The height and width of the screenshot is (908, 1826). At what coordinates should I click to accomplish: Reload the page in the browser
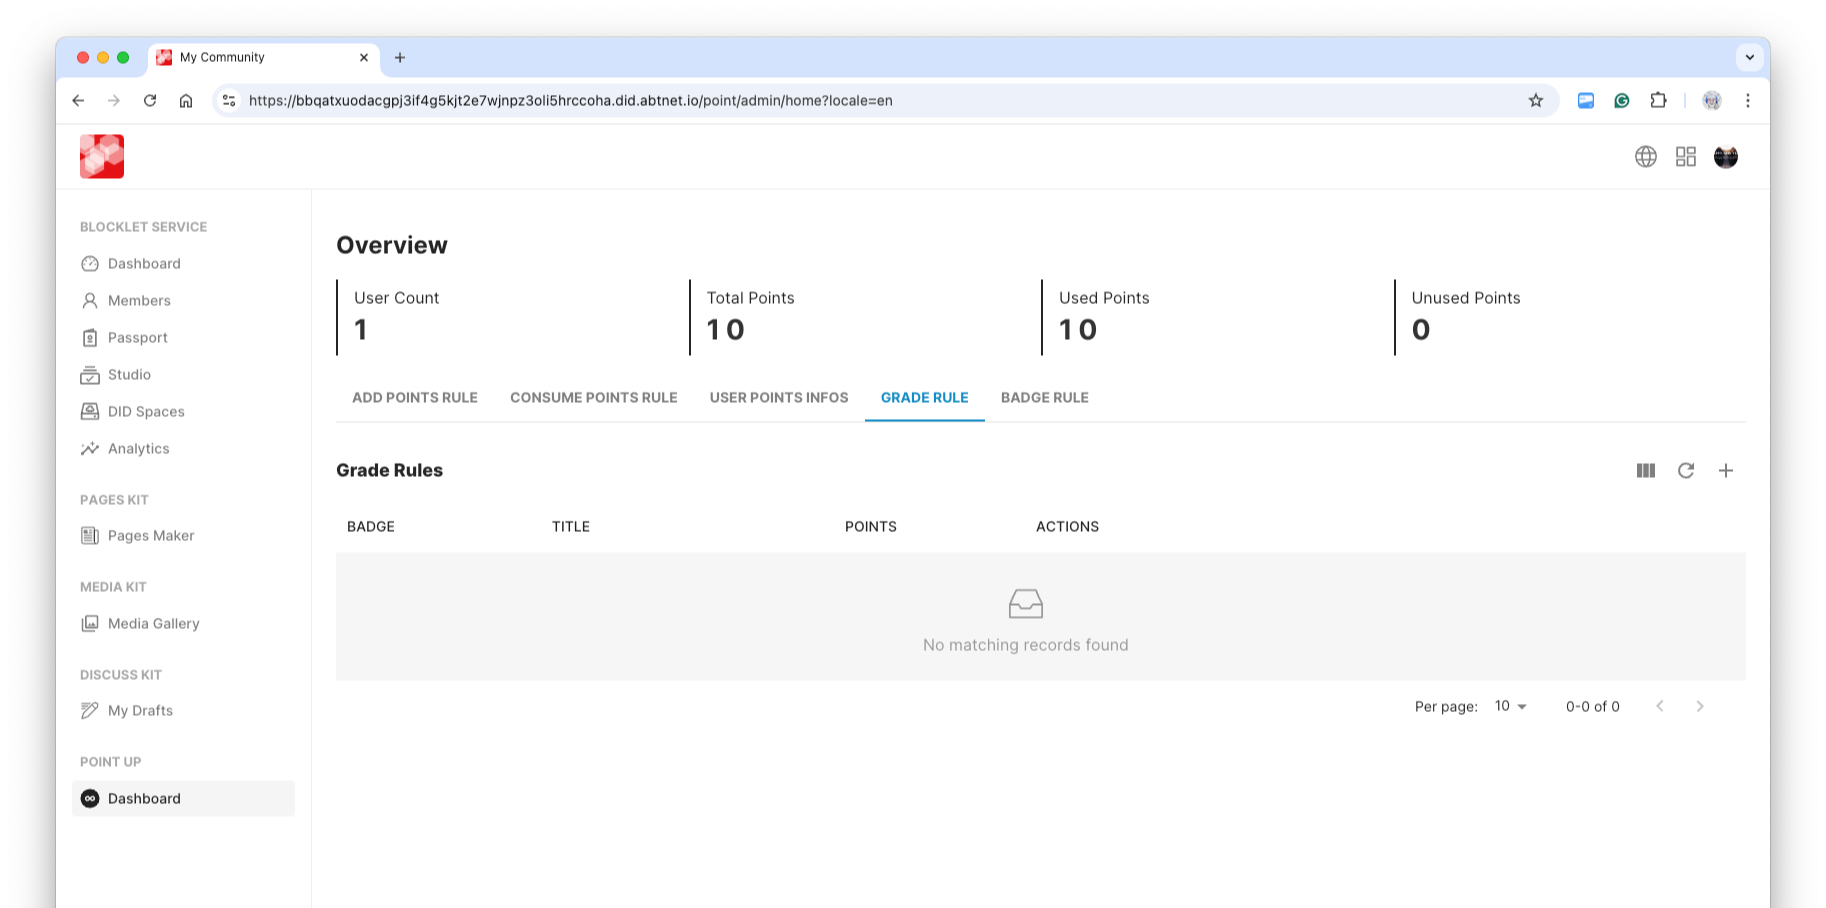(150, 101)
